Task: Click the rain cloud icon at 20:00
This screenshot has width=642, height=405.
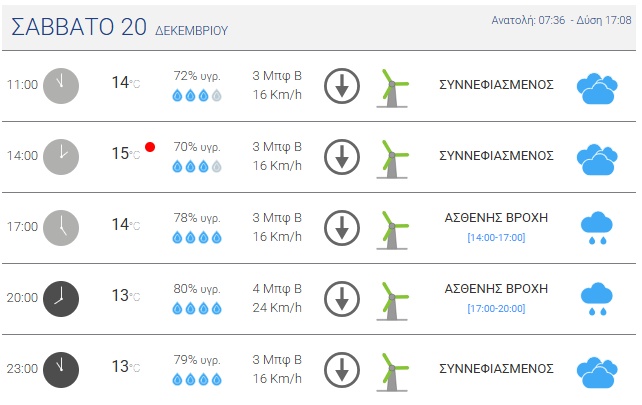Action: click(x=596, y=298)
